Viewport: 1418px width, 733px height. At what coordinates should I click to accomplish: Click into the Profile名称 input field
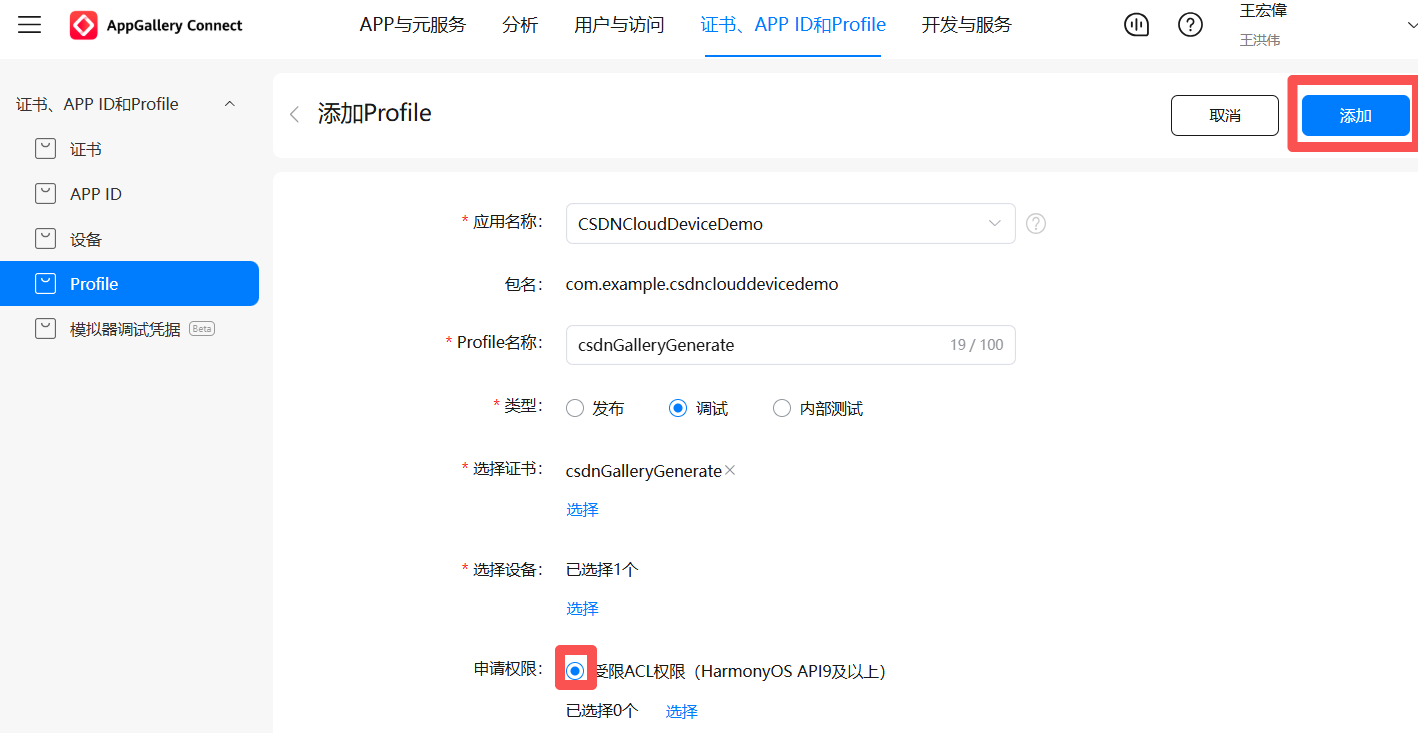[790, 345]
